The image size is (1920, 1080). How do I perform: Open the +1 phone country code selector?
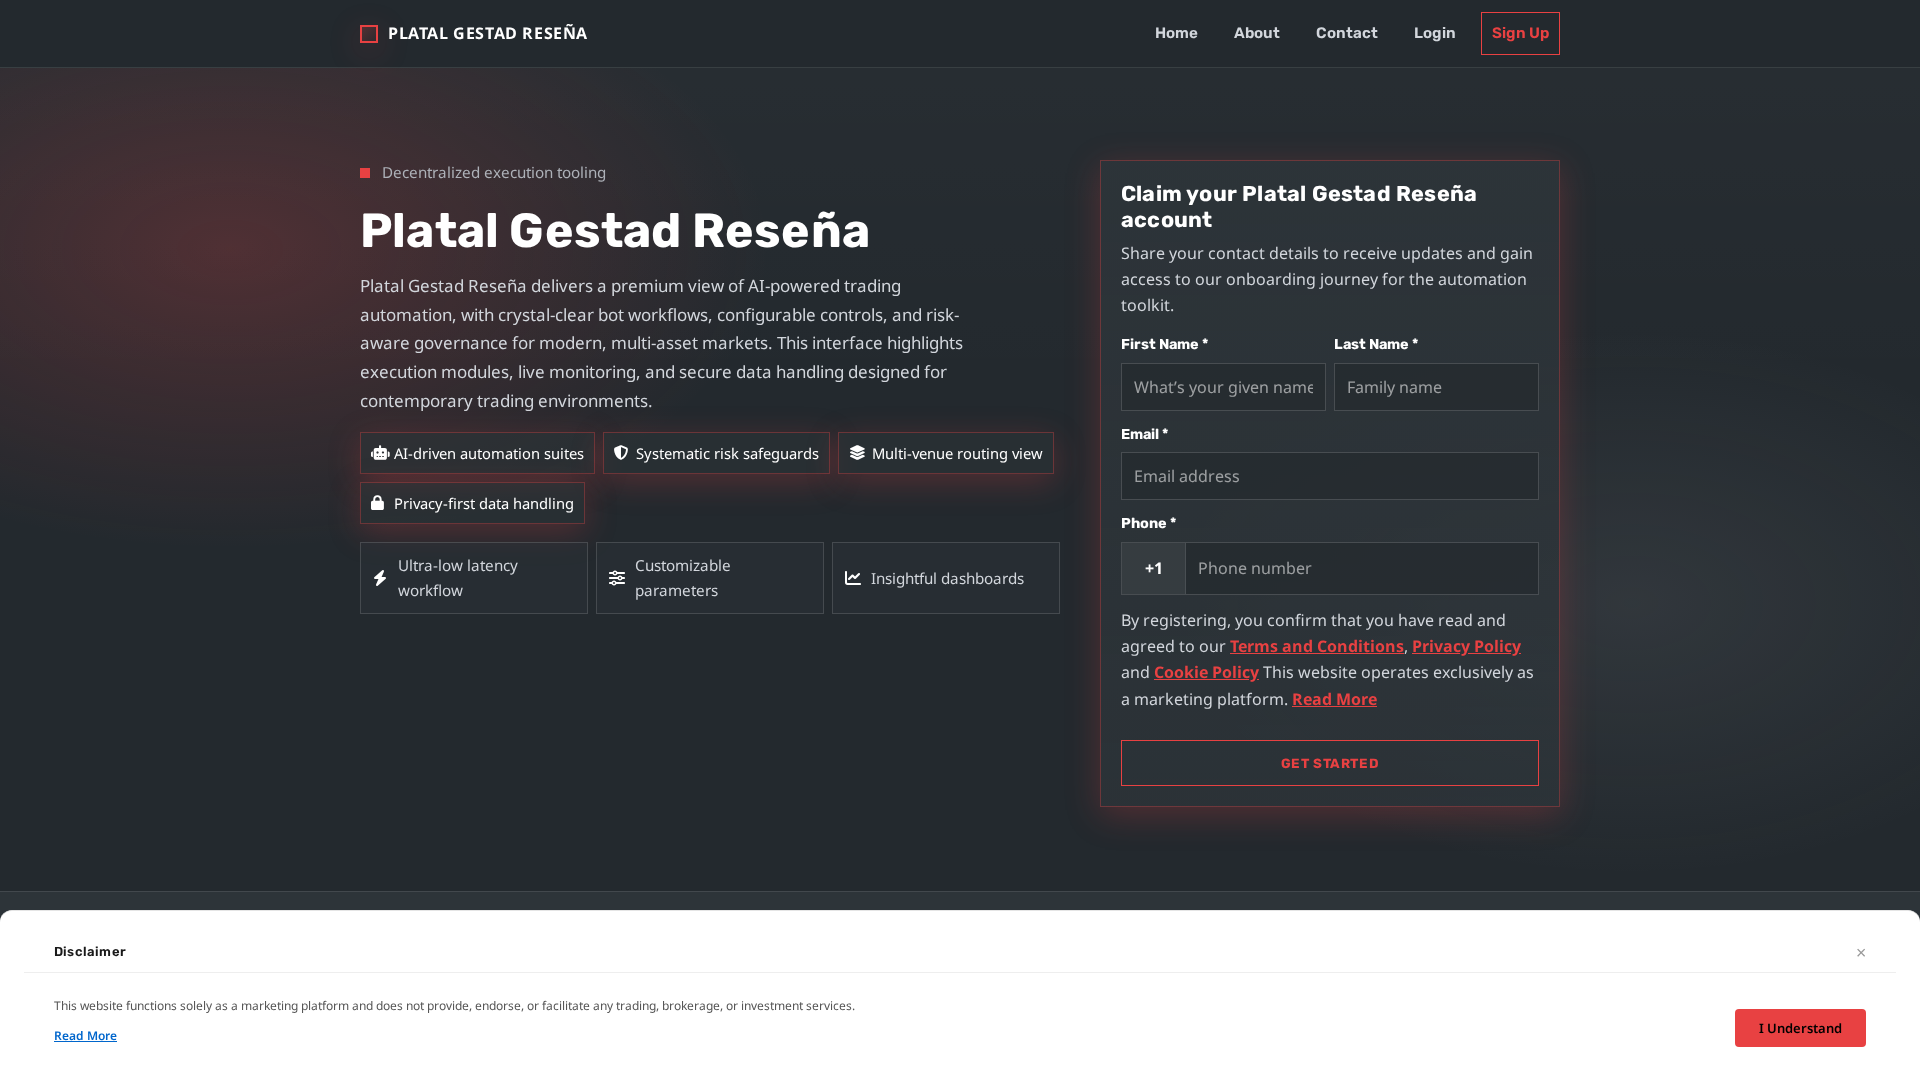(x=1152, y=568)
